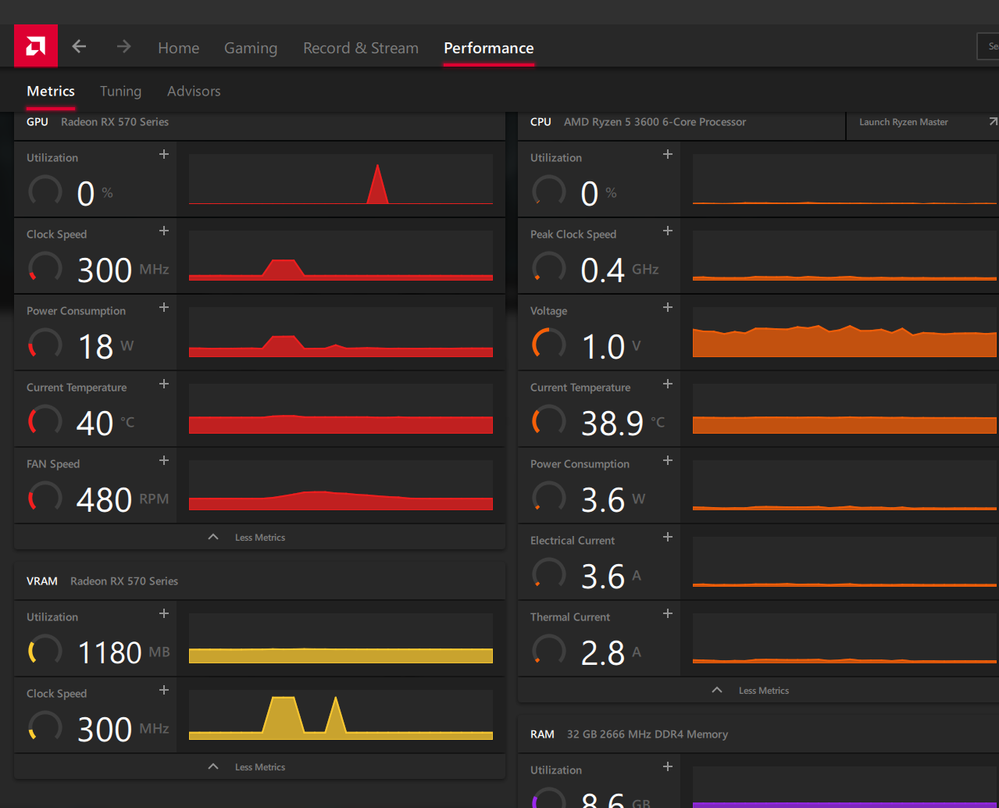This screenshot has width=999, height=808.
Task: Click the GPU Utilization graph
Action: coord(341,179)
